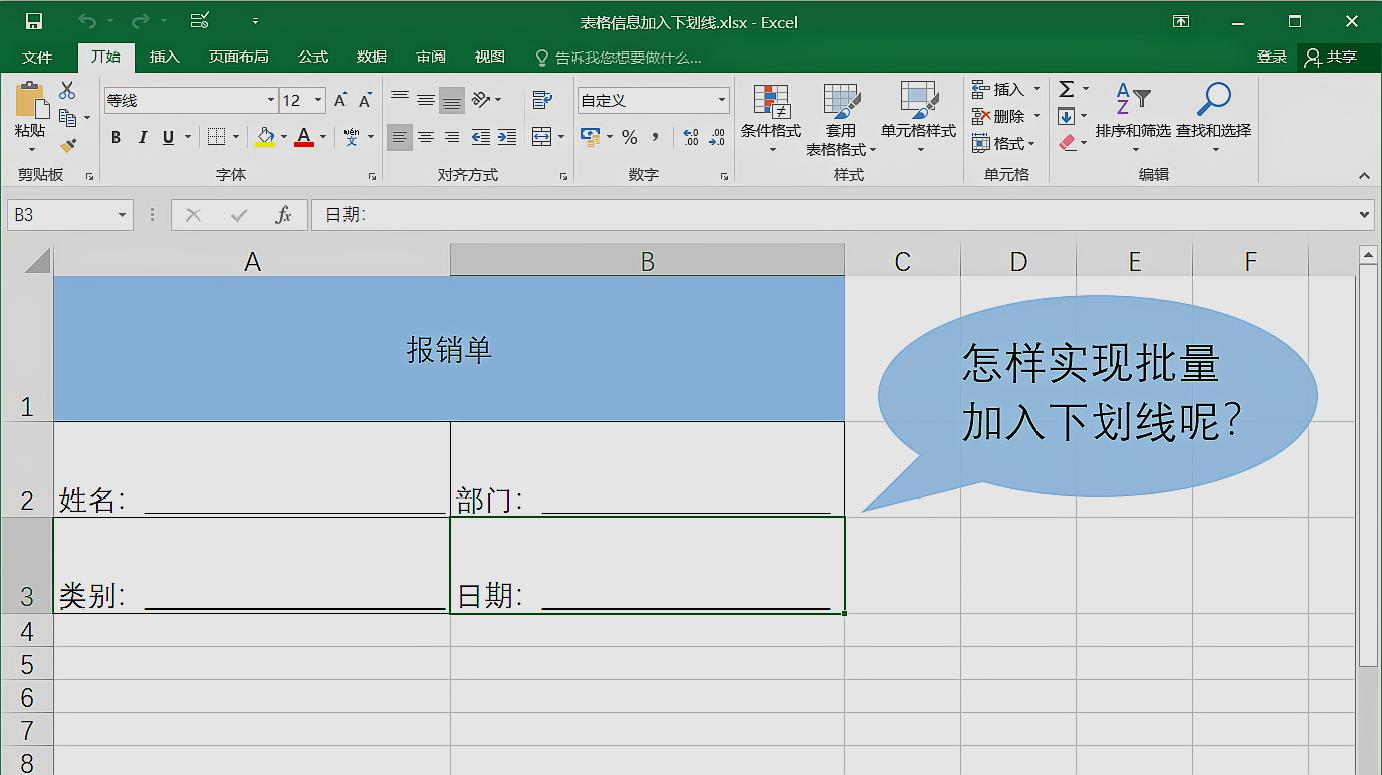Switch to the 视图 View tab
1382x775 pixels.
[490, 57]
